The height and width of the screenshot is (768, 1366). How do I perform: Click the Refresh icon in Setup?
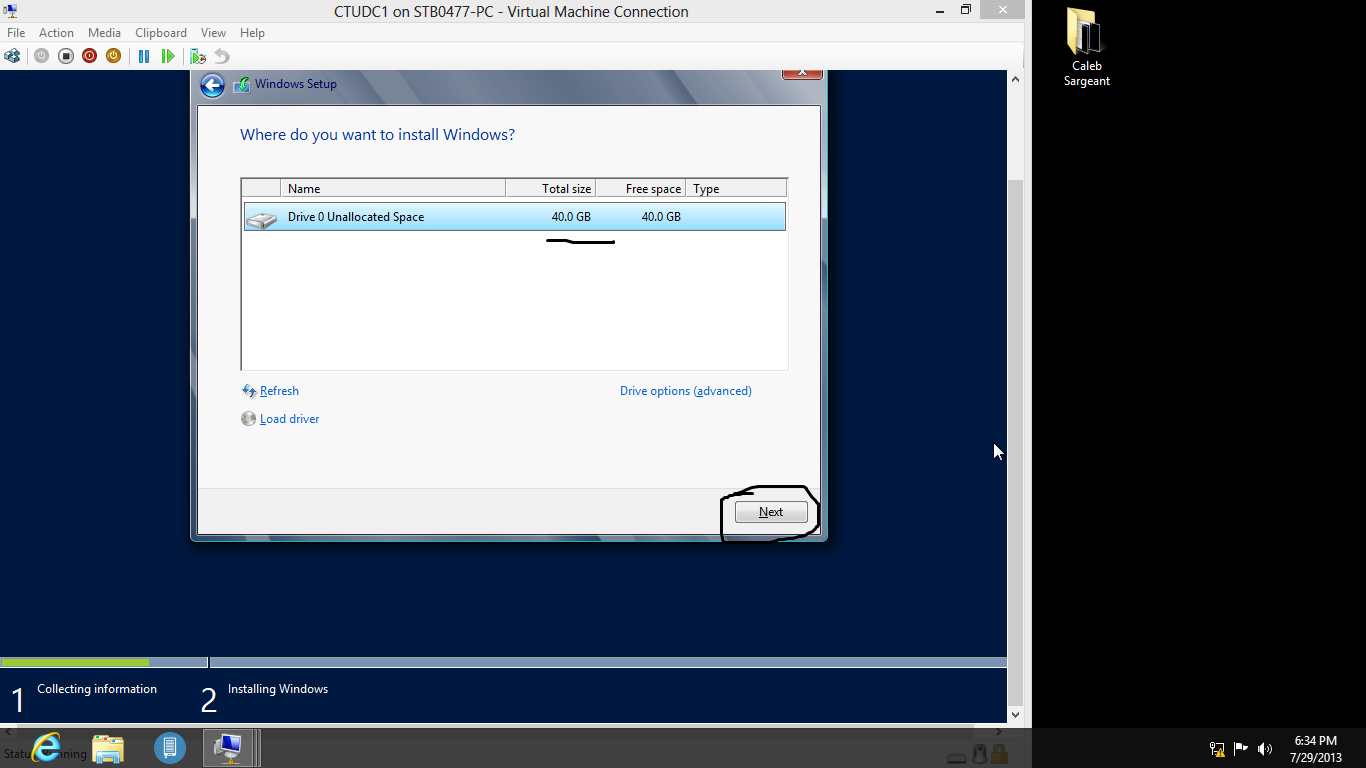[249, 391]
